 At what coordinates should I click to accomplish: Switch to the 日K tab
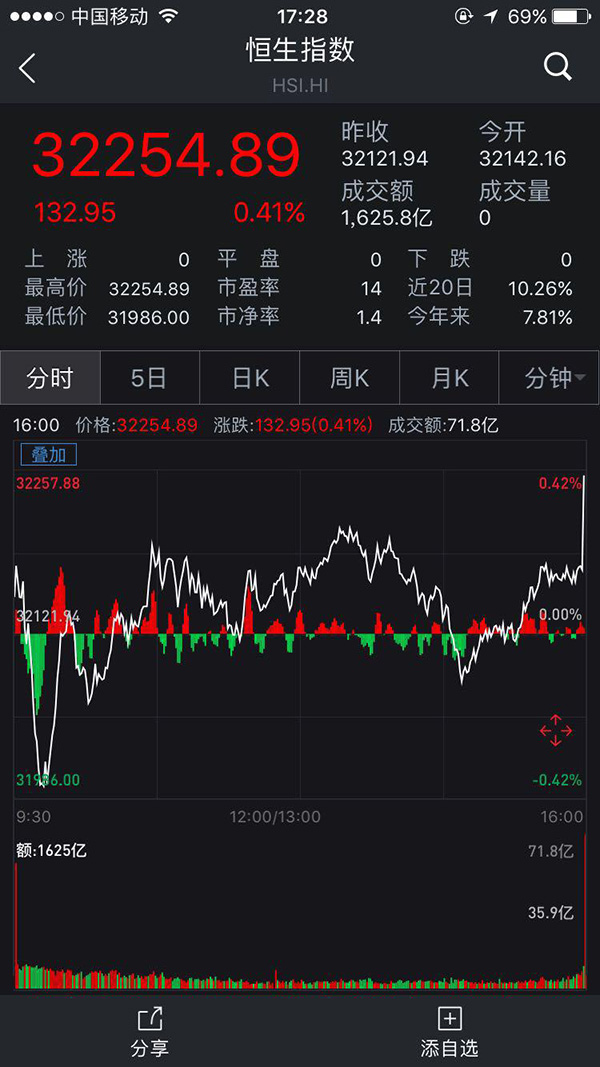click(x=250, y=378)
